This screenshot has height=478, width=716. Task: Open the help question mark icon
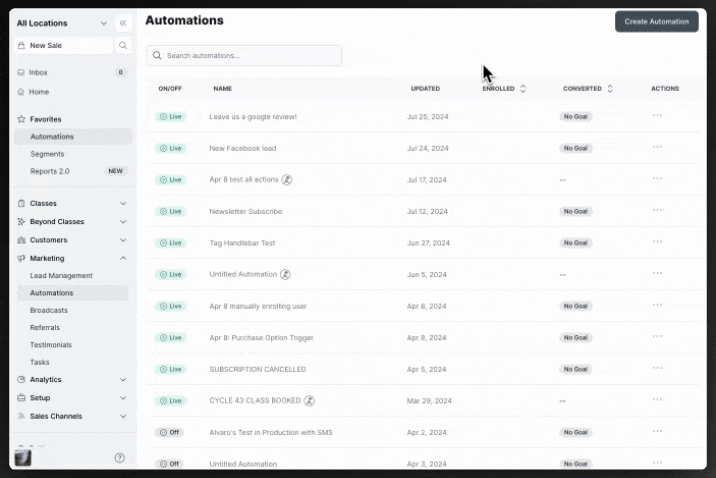pos(120,457)
